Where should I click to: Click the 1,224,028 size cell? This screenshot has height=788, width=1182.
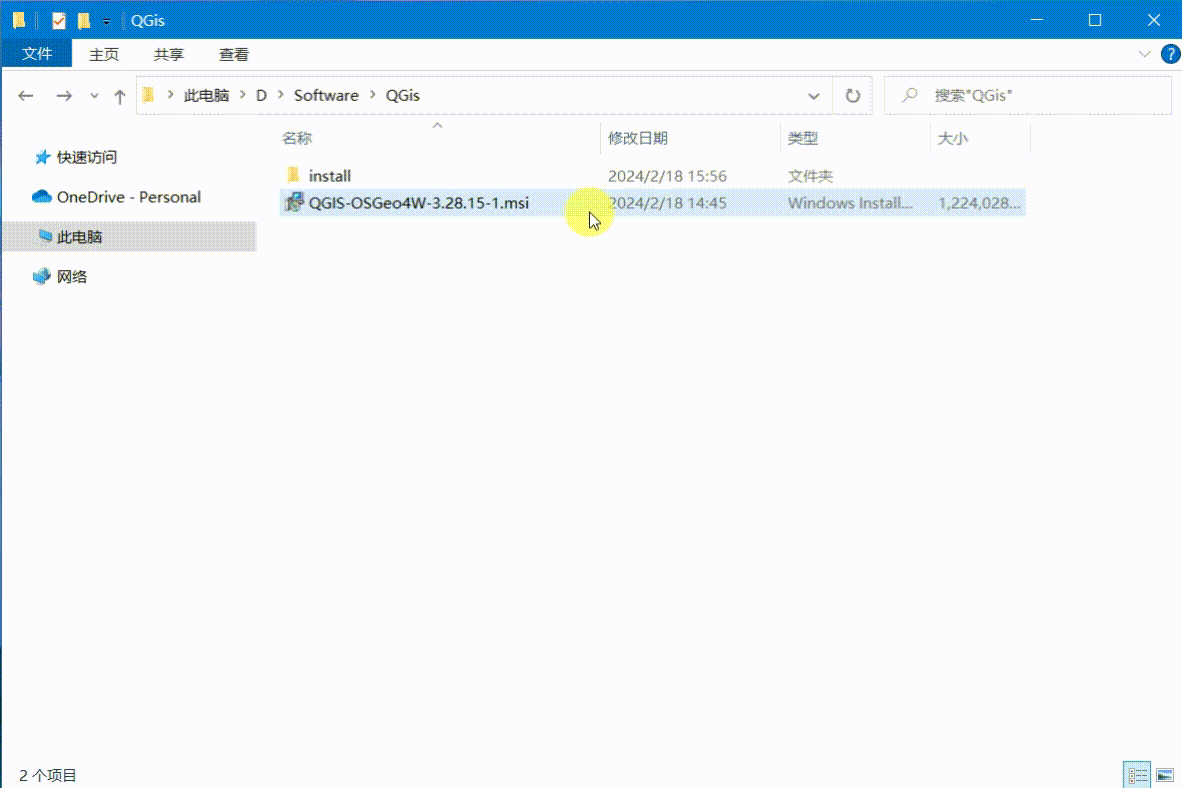(x=979, y=203)
